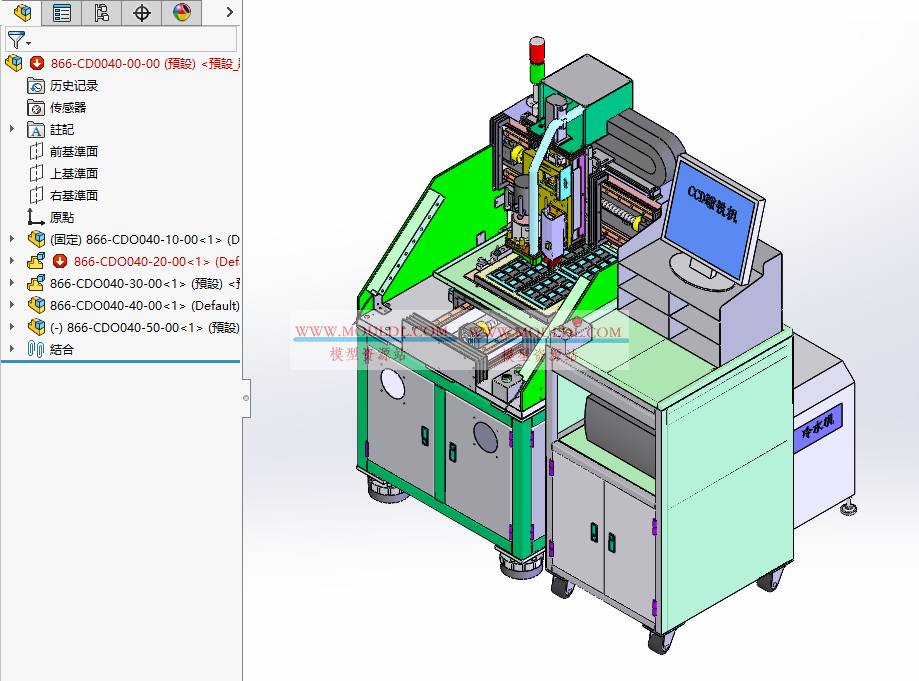Image resolution: width=919 pixels, height=681 pixels.
Task: Expand the 註記 annotations node
Action: [x=12, y=129]
